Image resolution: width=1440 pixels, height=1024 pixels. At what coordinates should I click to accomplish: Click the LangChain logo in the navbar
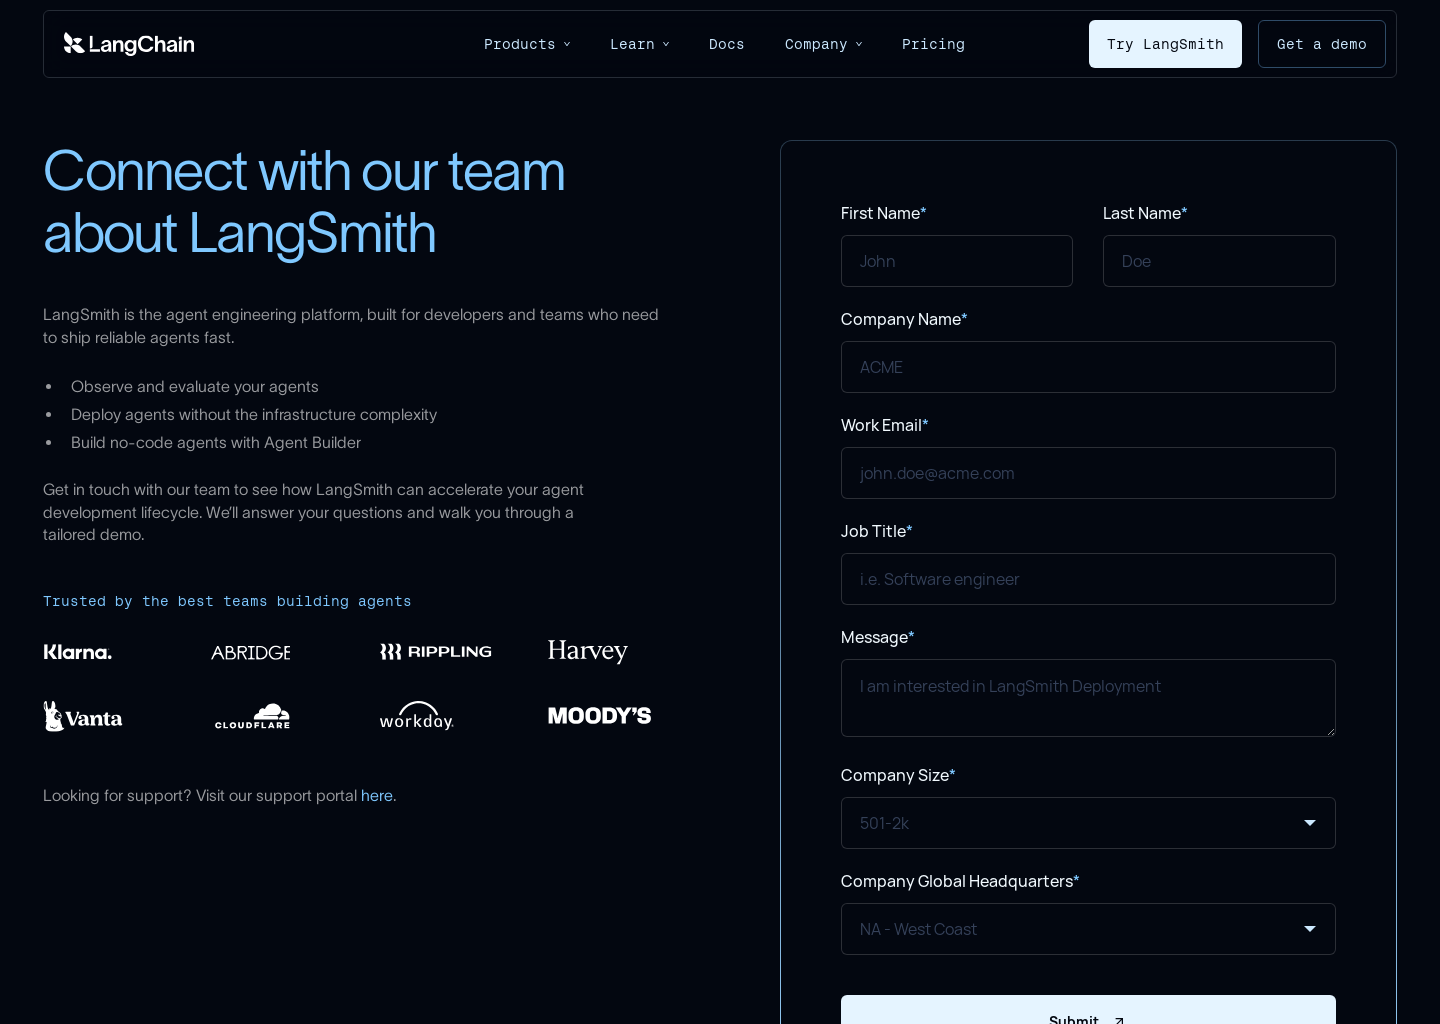coord(129,44)
